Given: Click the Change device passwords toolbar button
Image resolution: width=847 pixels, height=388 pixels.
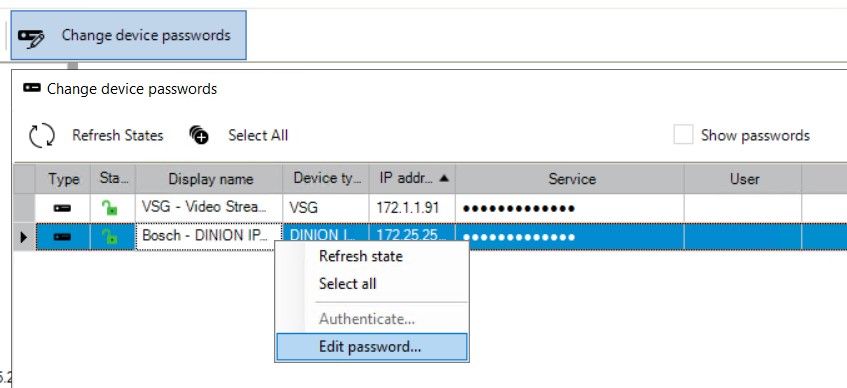Looking at the screenshot, I should click(x=129, y=36).
